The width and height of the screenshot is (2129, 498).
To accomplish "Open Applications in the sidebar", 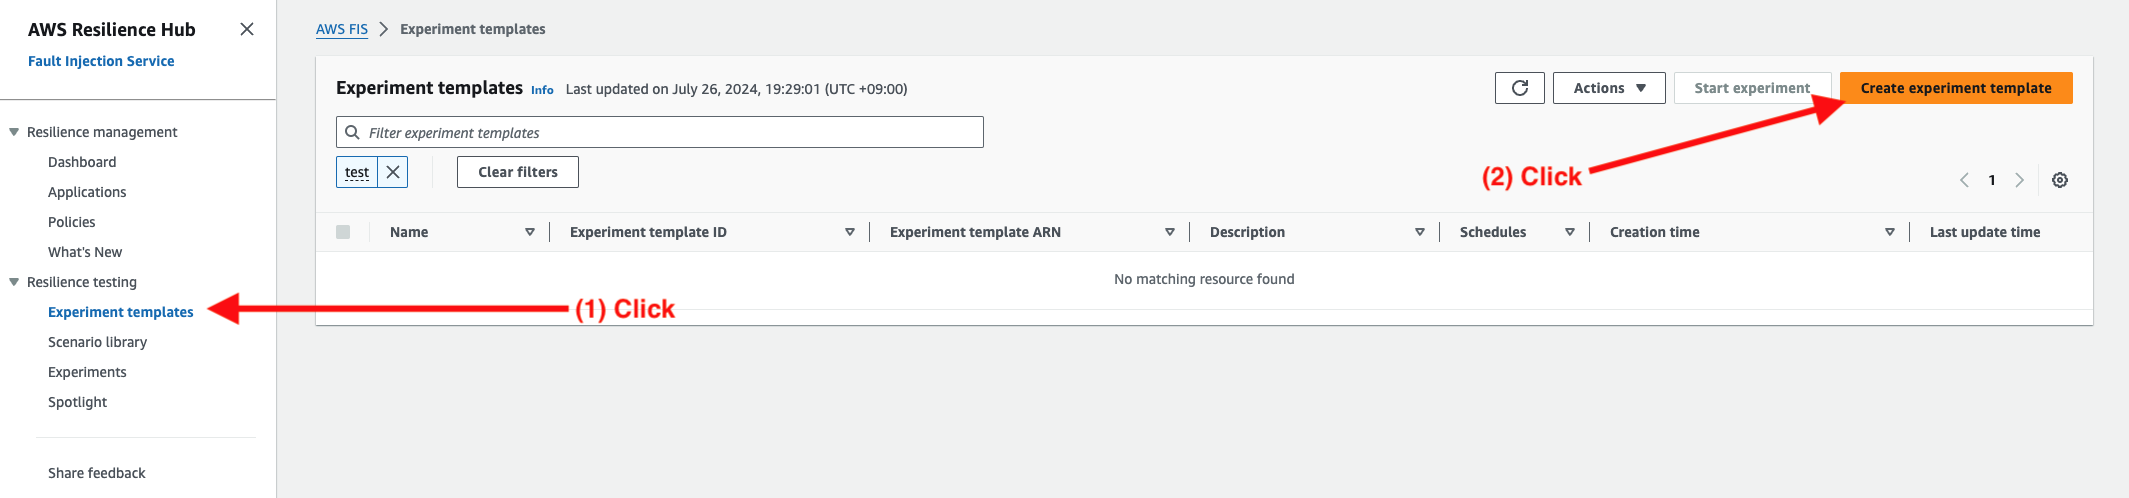I will tap(87, 192).
